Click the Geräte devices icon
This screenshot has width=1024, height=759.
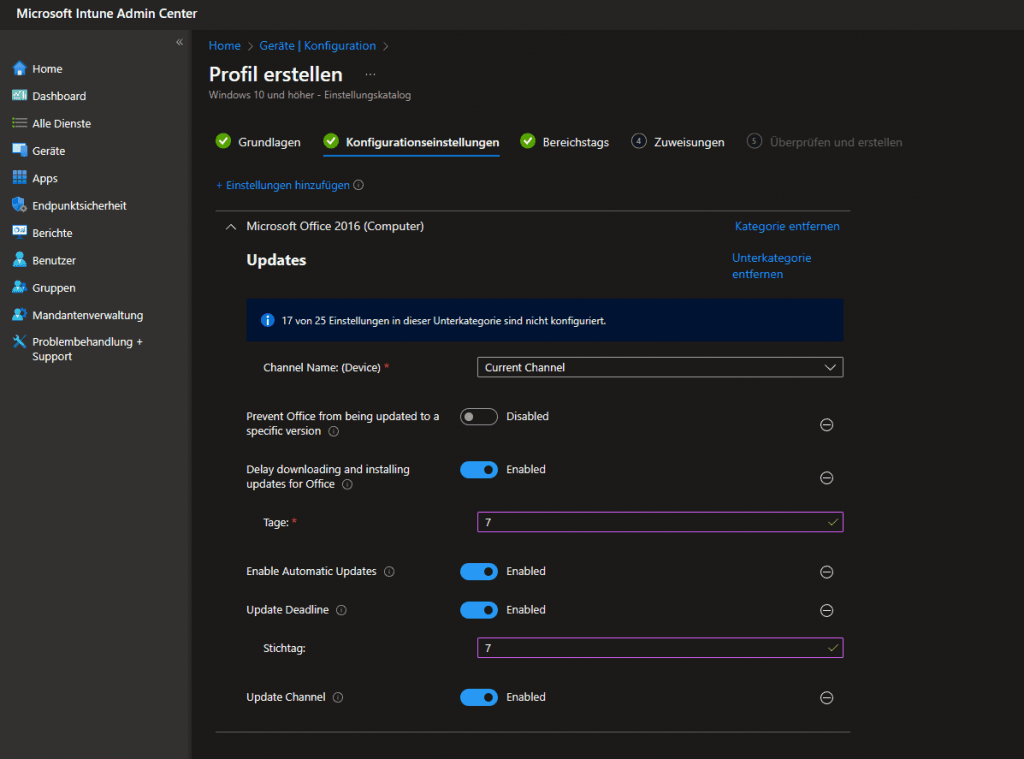point(19,151)
